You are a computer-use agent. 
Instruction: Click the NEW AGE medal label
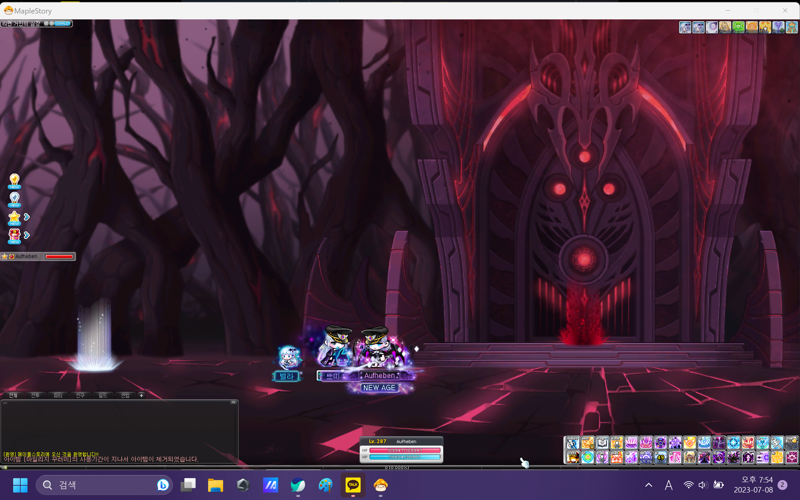(x=379, y=388)
